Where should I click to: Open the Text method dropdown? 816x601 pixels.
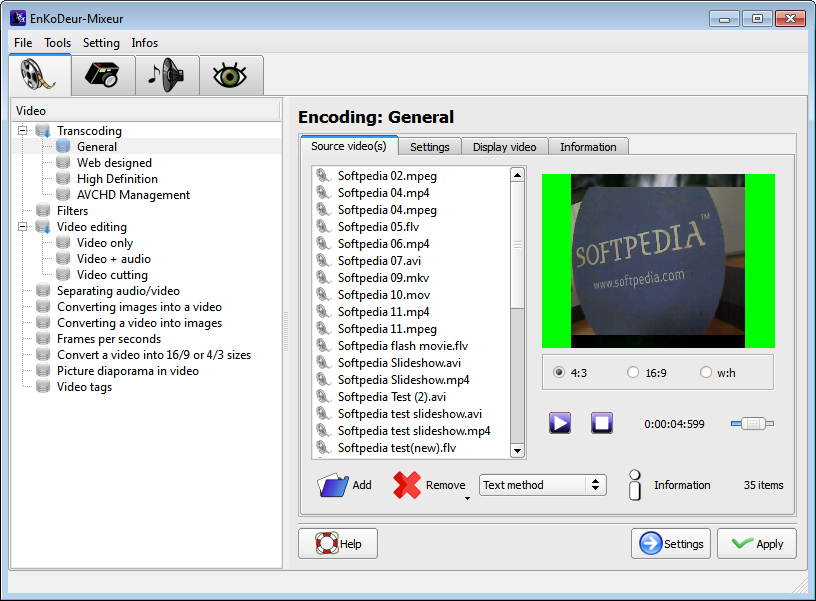tap(543, 485)
